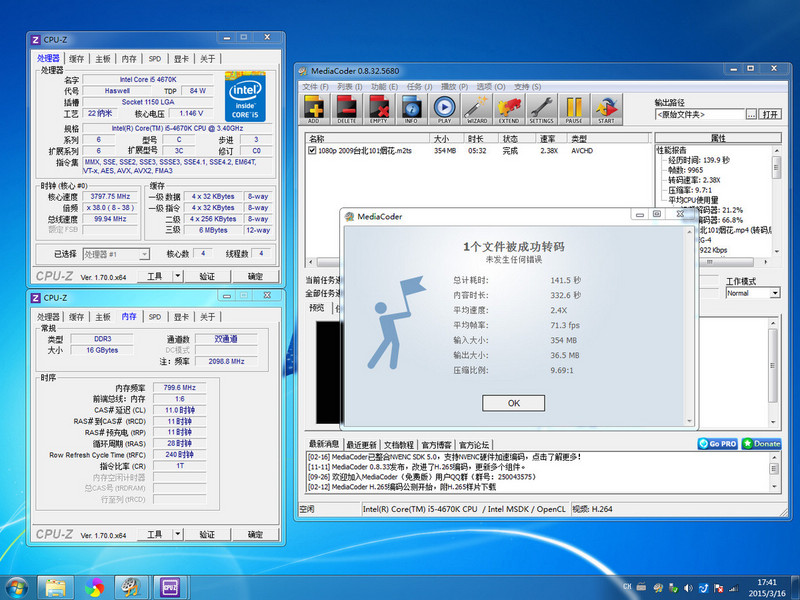This screenshot has width=800, height=600.
Task: Open the 文件 (F) menu in MediaCoder
Action: coord(315,86)
